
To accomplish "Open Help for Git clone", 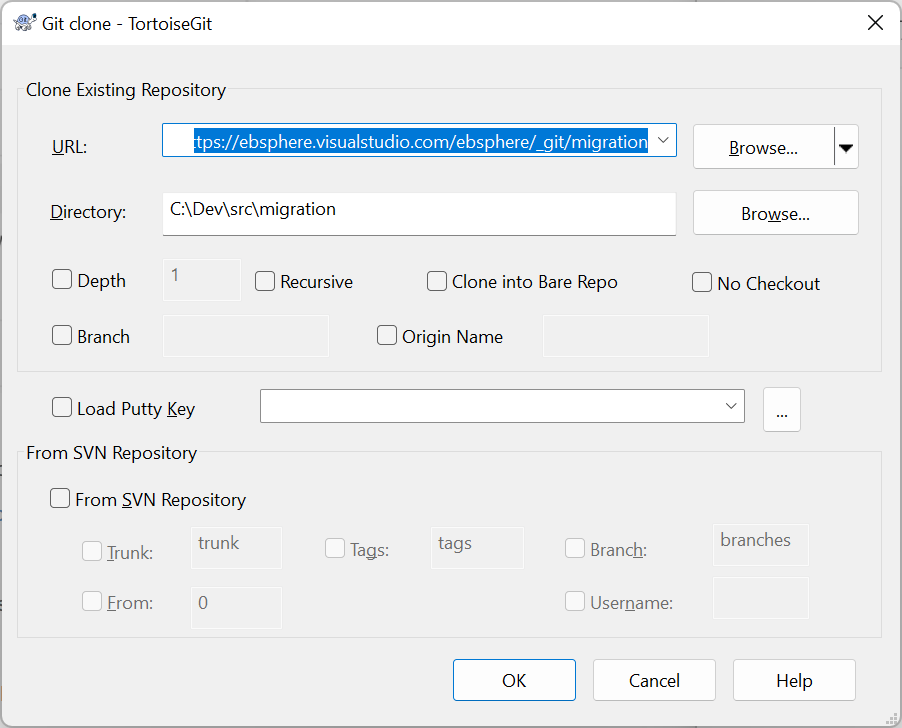I will point(794,680).
